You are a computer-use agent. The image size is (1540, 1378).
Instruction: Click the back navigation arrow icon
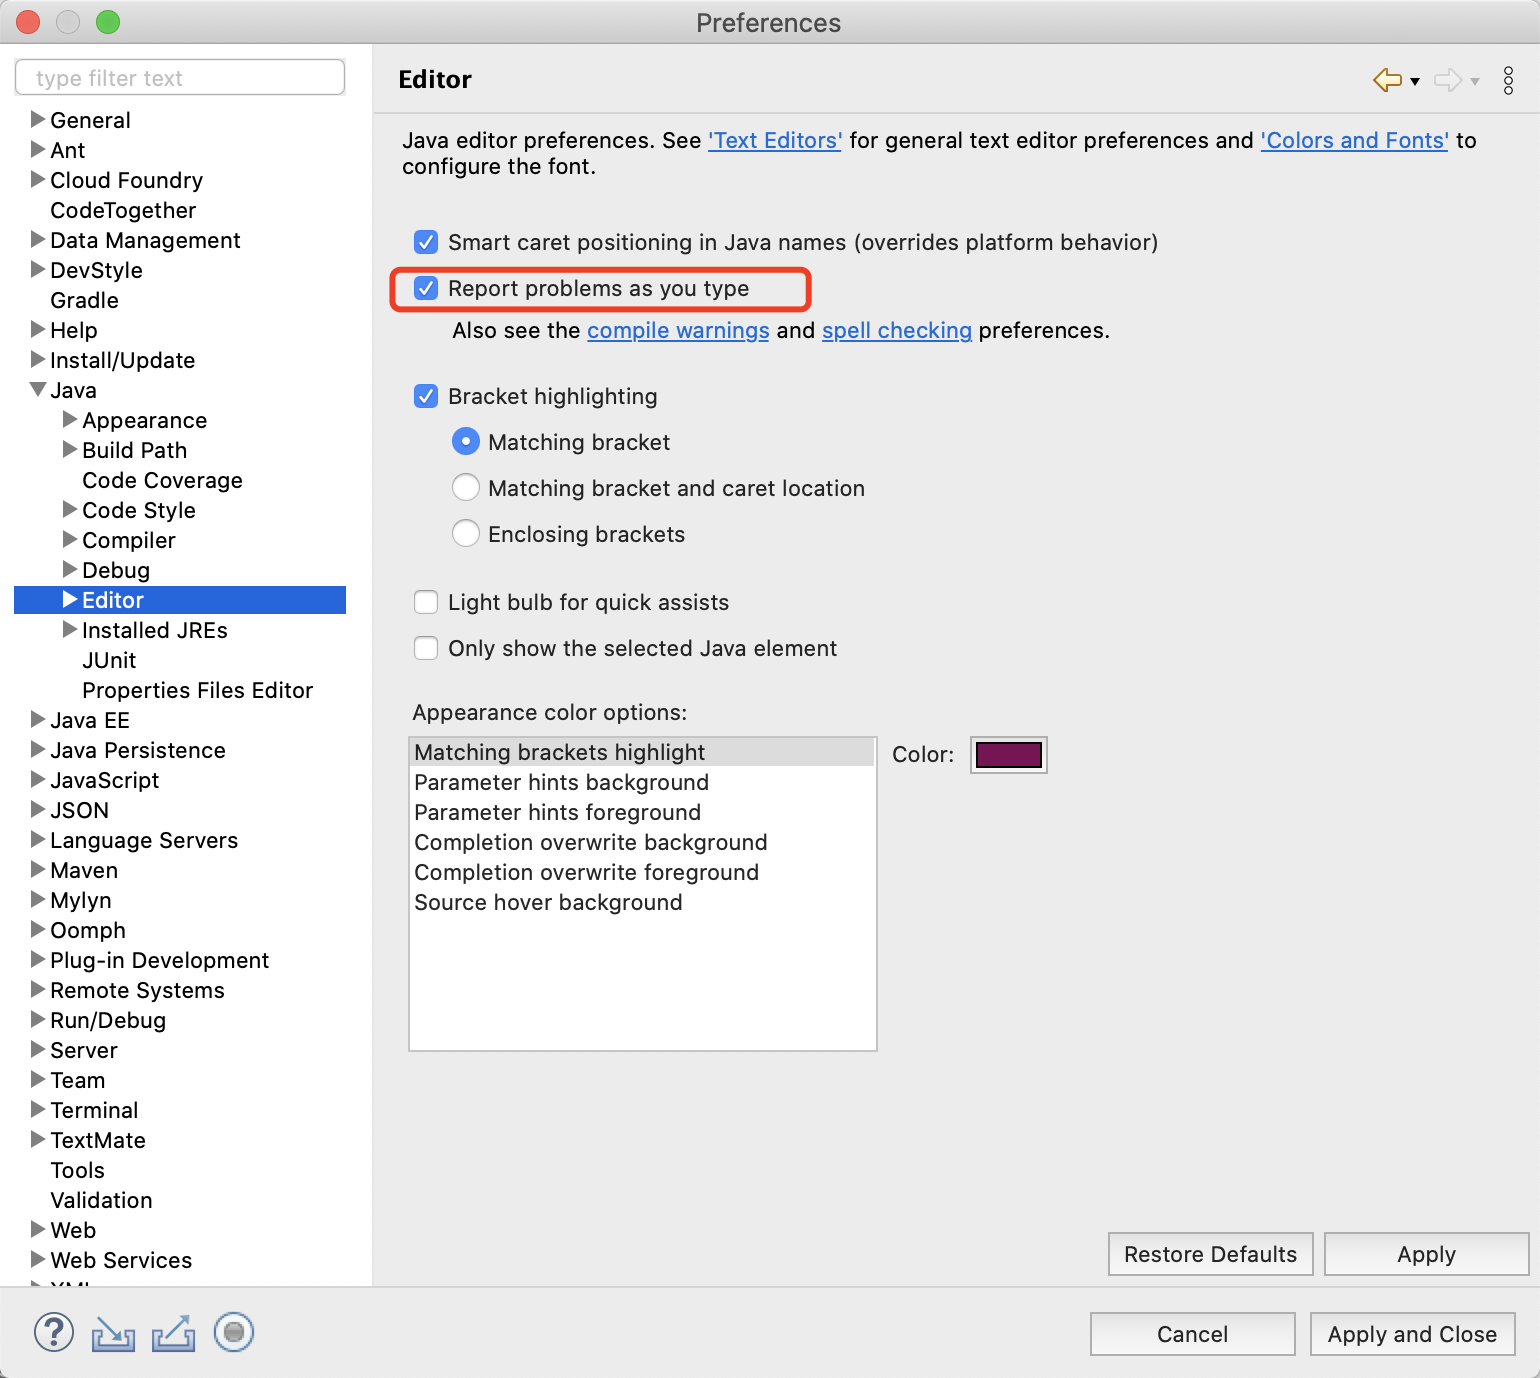1387,80
